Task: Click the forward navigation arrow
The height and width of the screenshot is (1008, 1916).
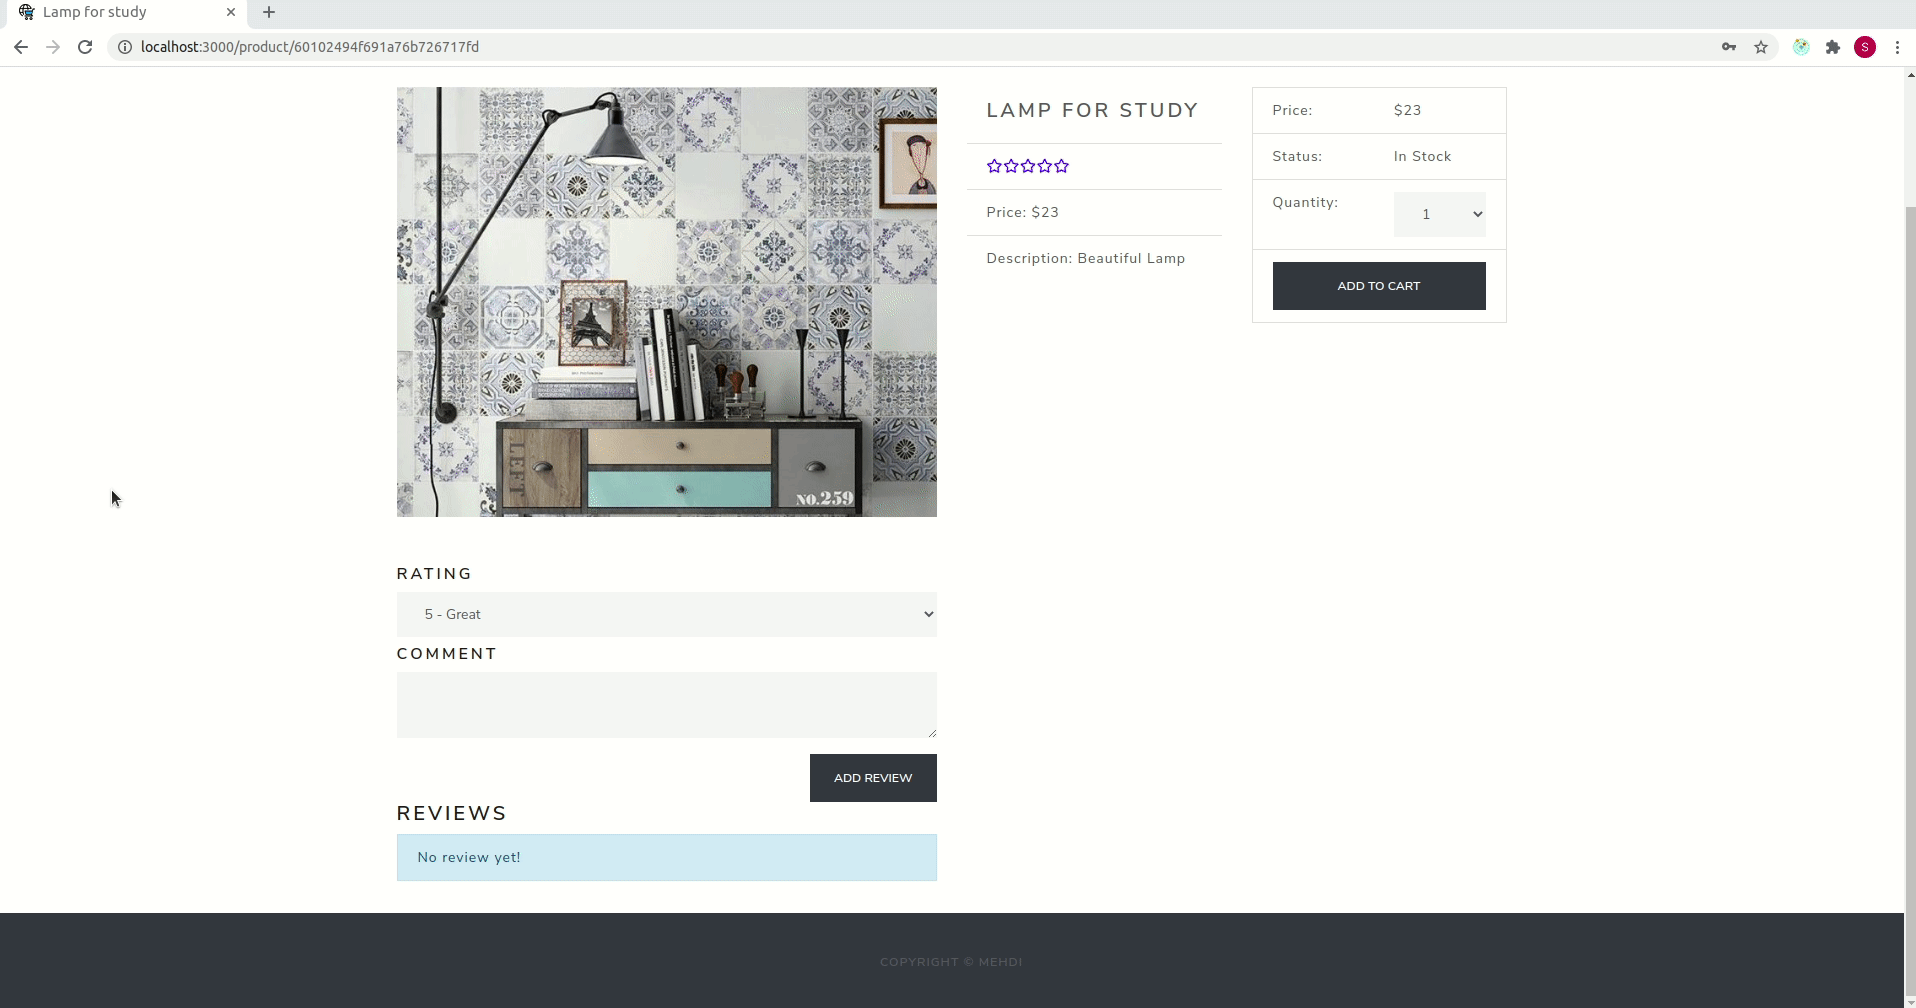Action: click(53, 47)
